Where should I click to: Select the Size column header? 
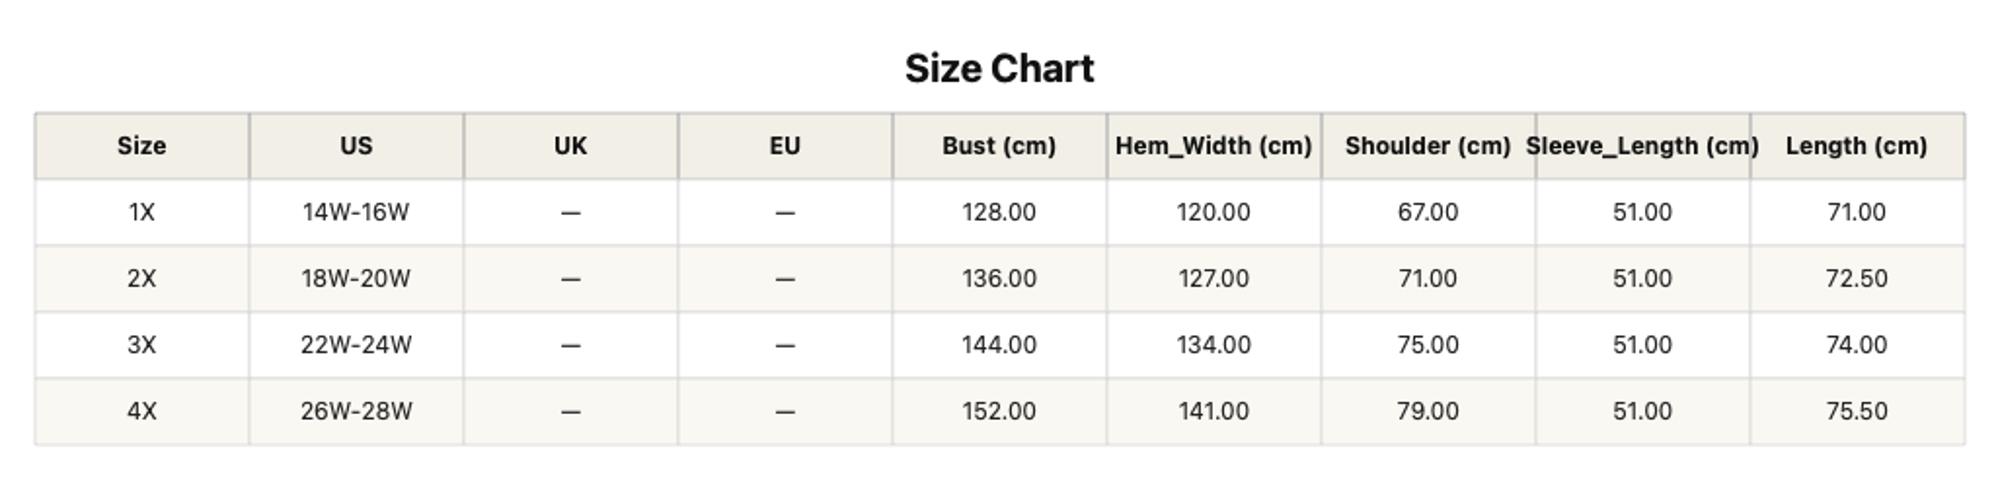[x=142, y=146]
